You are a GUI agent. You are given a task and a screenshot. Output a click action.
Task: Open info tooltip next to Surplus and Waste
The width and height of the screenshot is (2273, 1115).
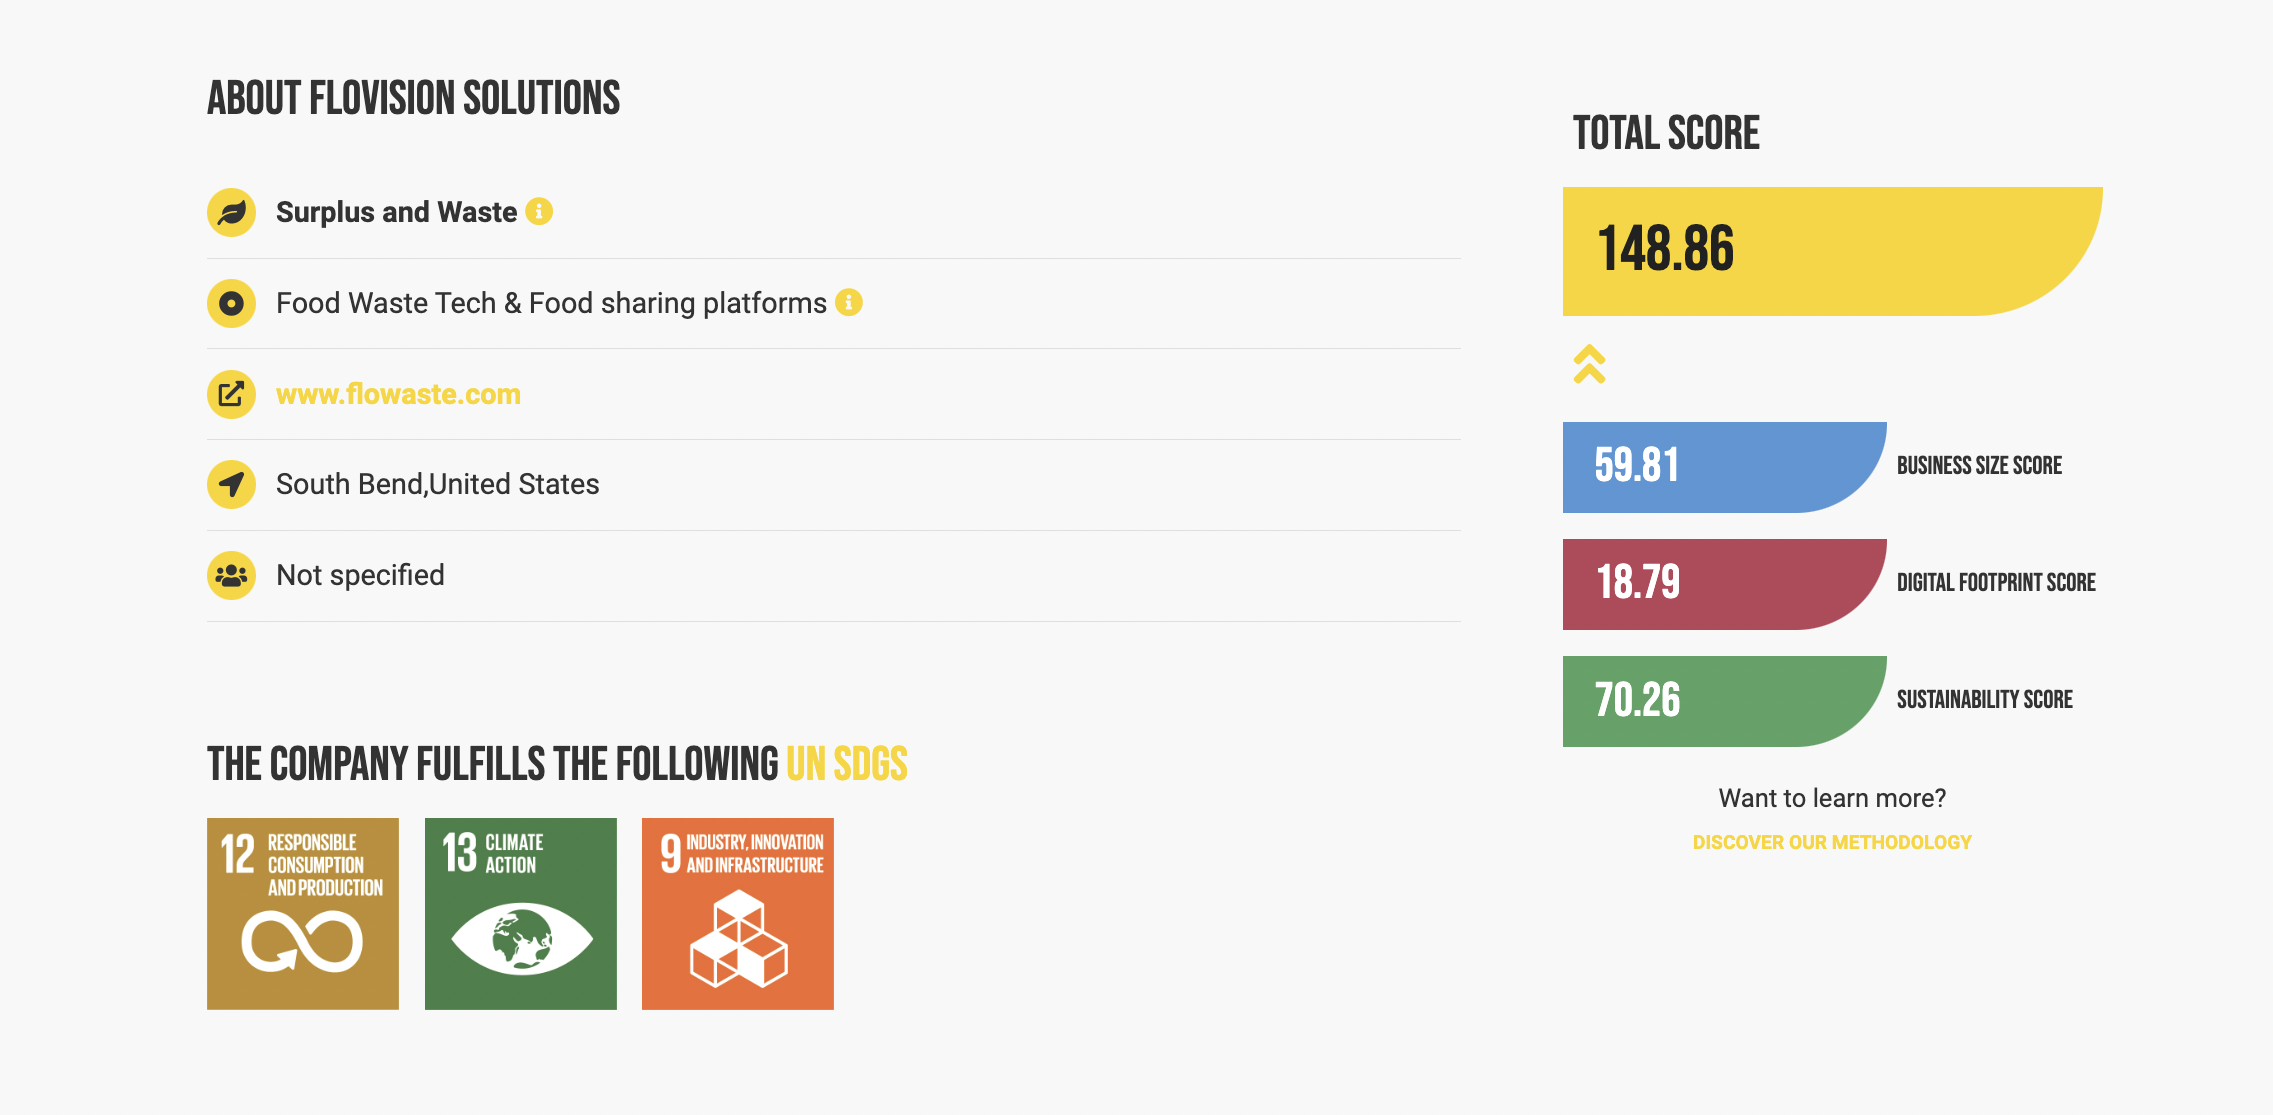tap(539, 212)
